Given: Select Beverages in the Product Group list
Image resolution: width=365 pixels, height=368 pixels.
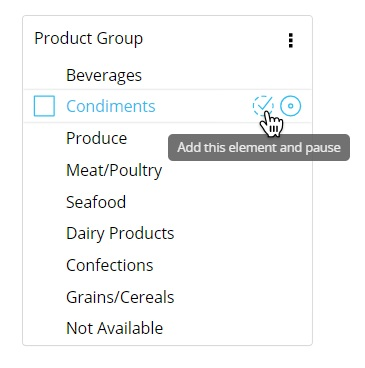Looking at the screenshot, I should 104,75.
